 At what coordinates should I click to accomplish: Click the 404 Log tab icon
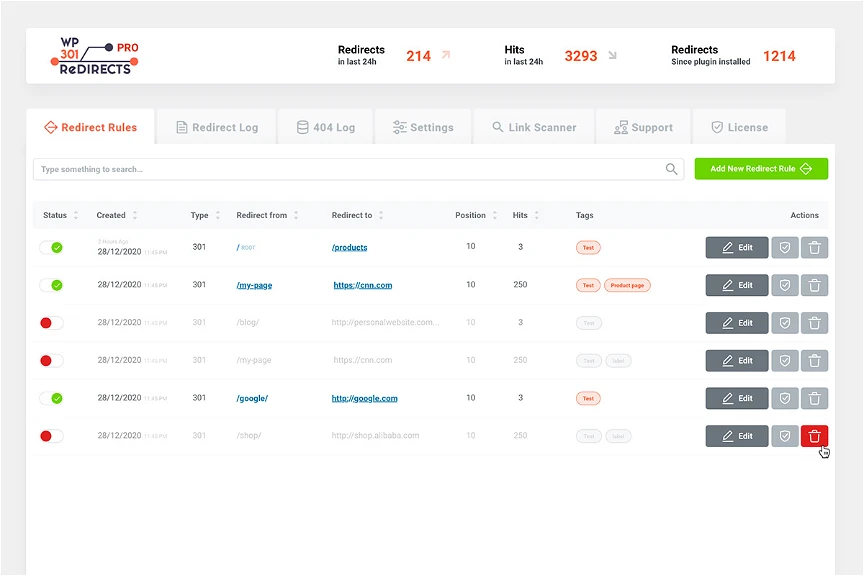pos(301,127)
